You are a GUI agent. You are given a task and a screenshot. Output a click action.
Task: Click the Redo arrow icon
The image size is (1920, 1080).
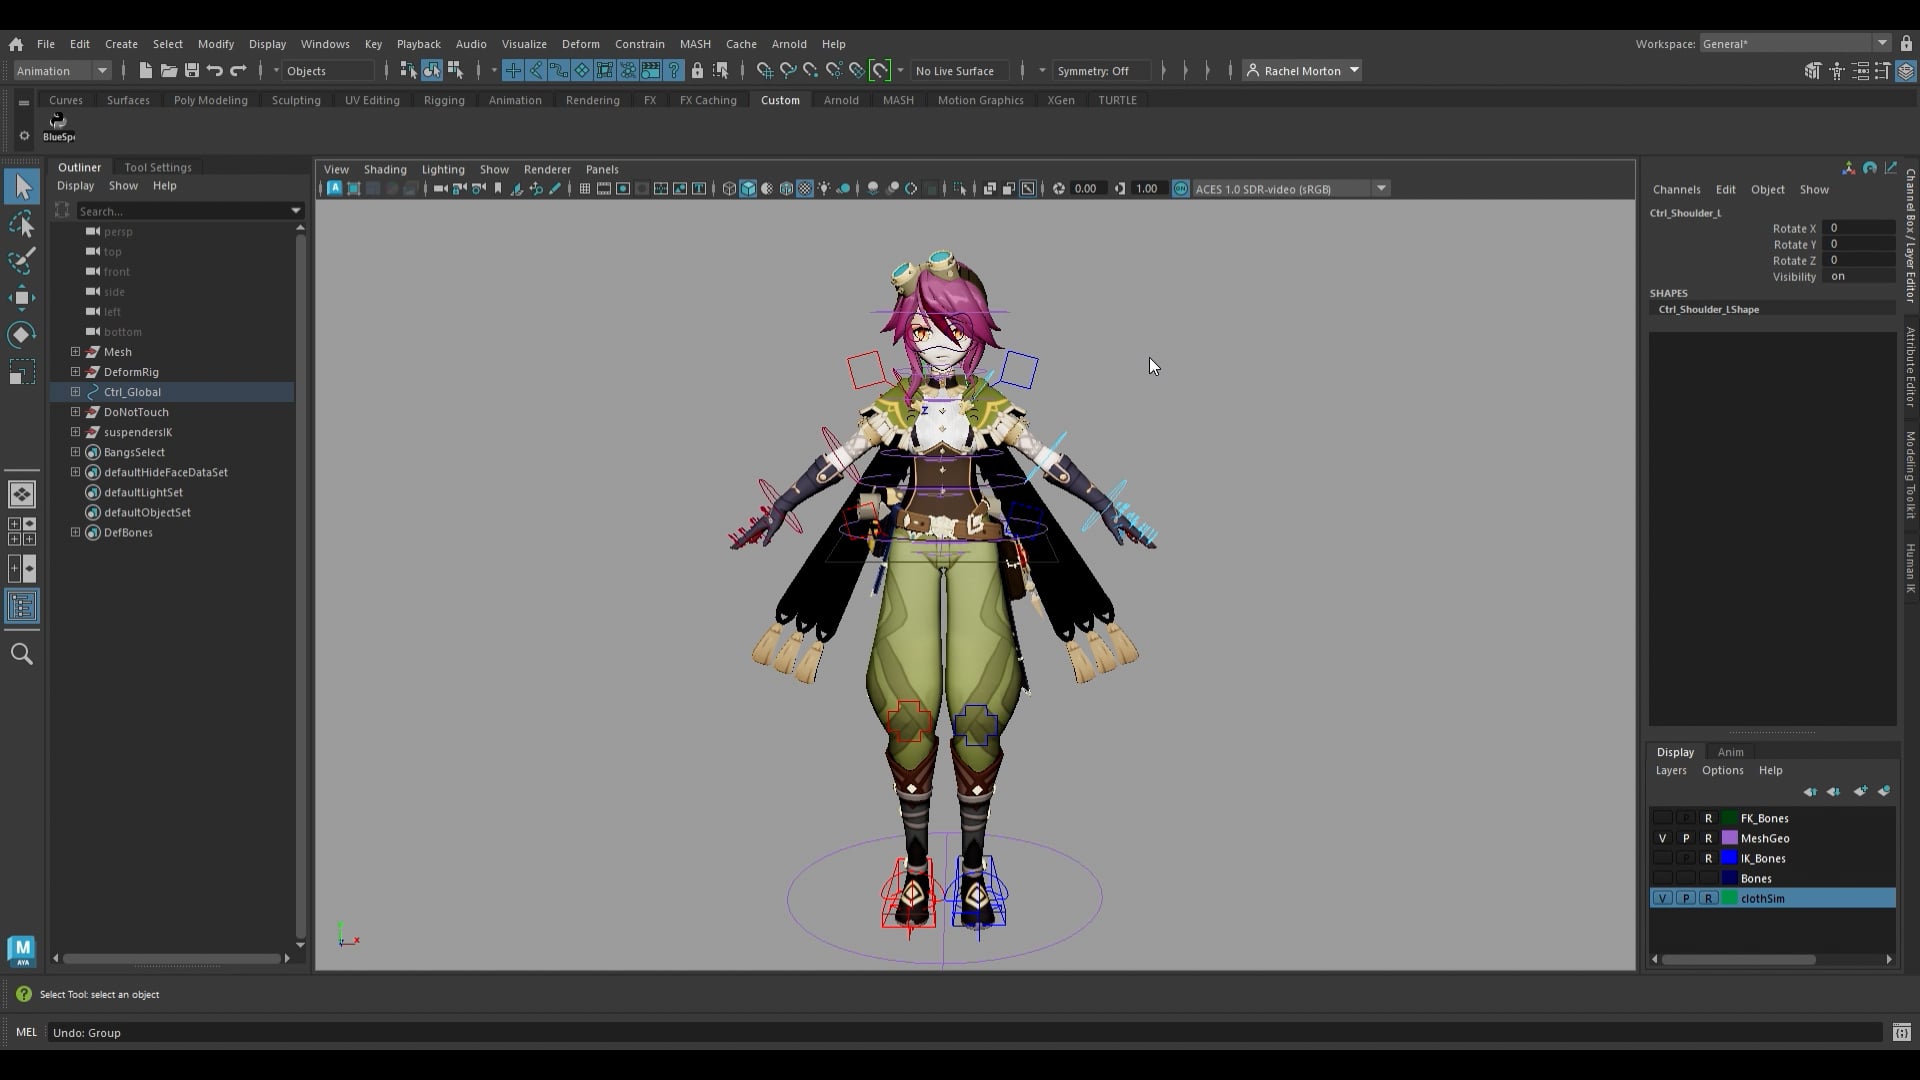click(x=238, y=70)
